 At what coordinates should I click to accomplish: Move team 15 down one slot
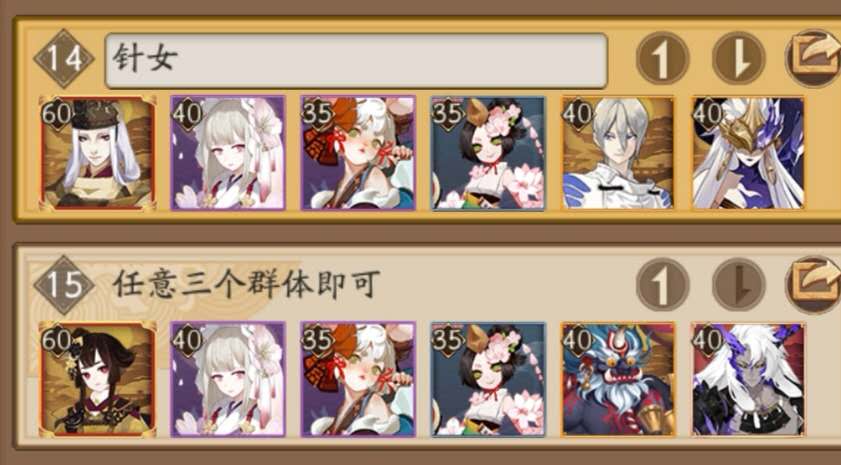pyautogui.click(x=739, y=285)
